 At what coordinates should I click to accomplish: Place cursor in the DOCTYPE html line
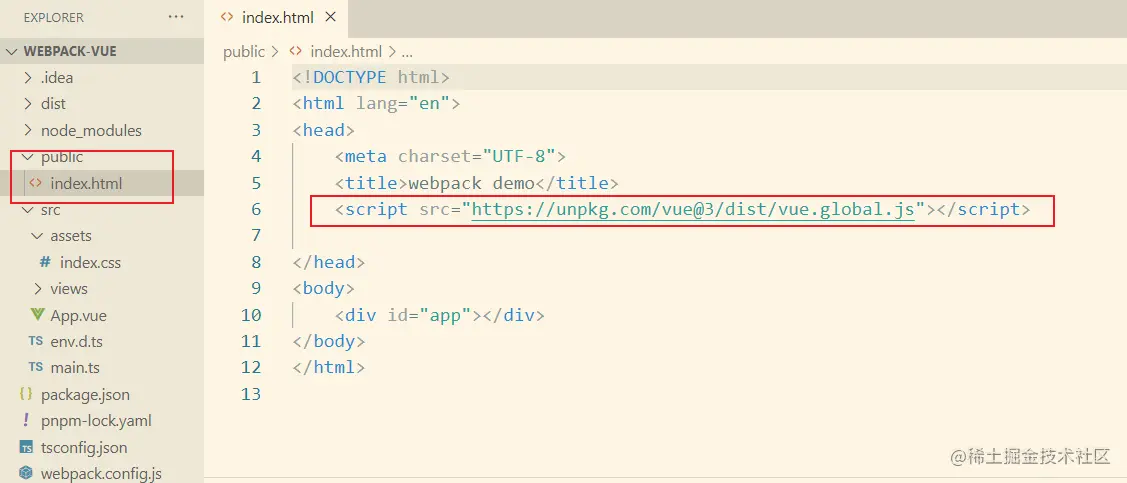372,78
